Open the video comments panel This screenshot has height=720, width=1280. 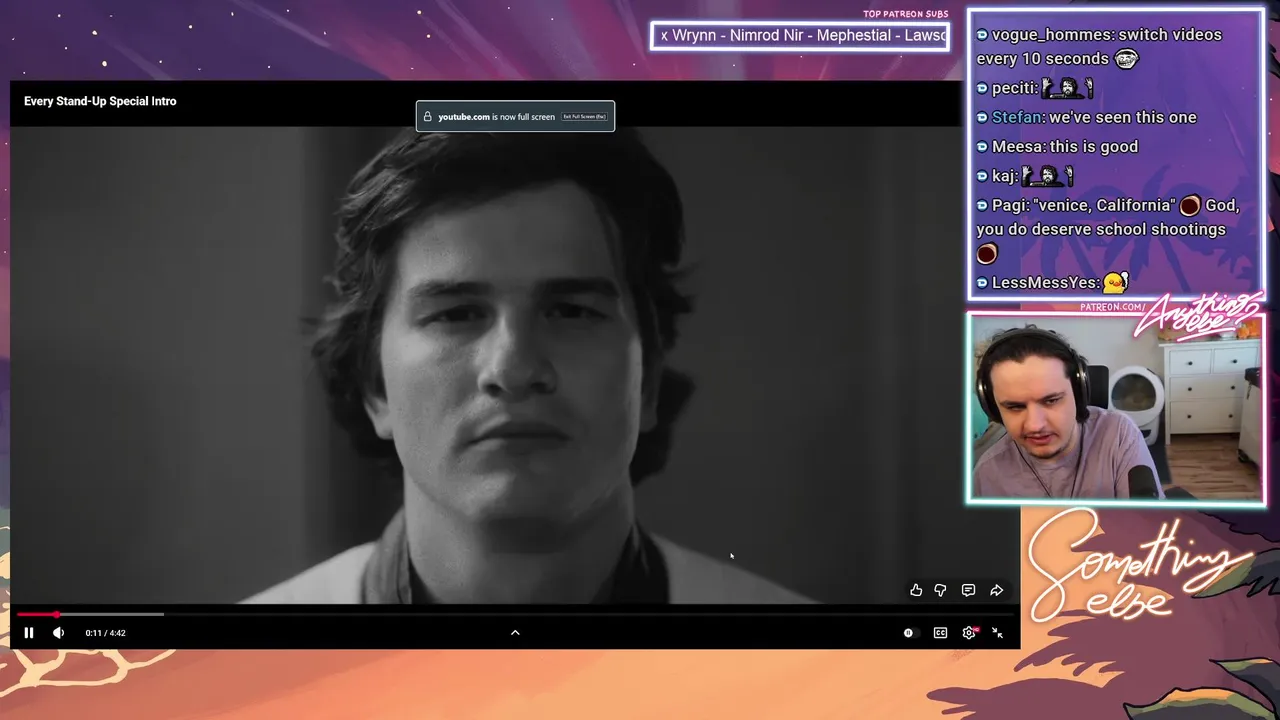(x=968, y=590)
